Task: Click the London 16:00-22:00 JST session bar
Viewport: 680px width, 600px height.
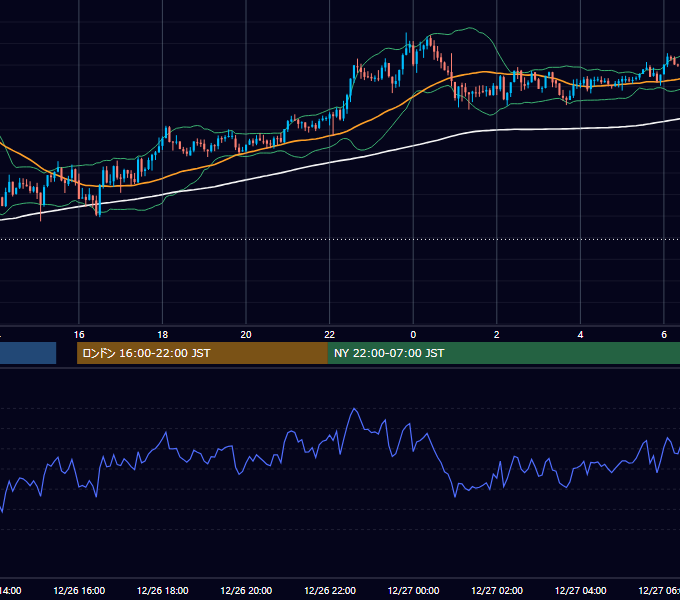Action: (202, 353)
